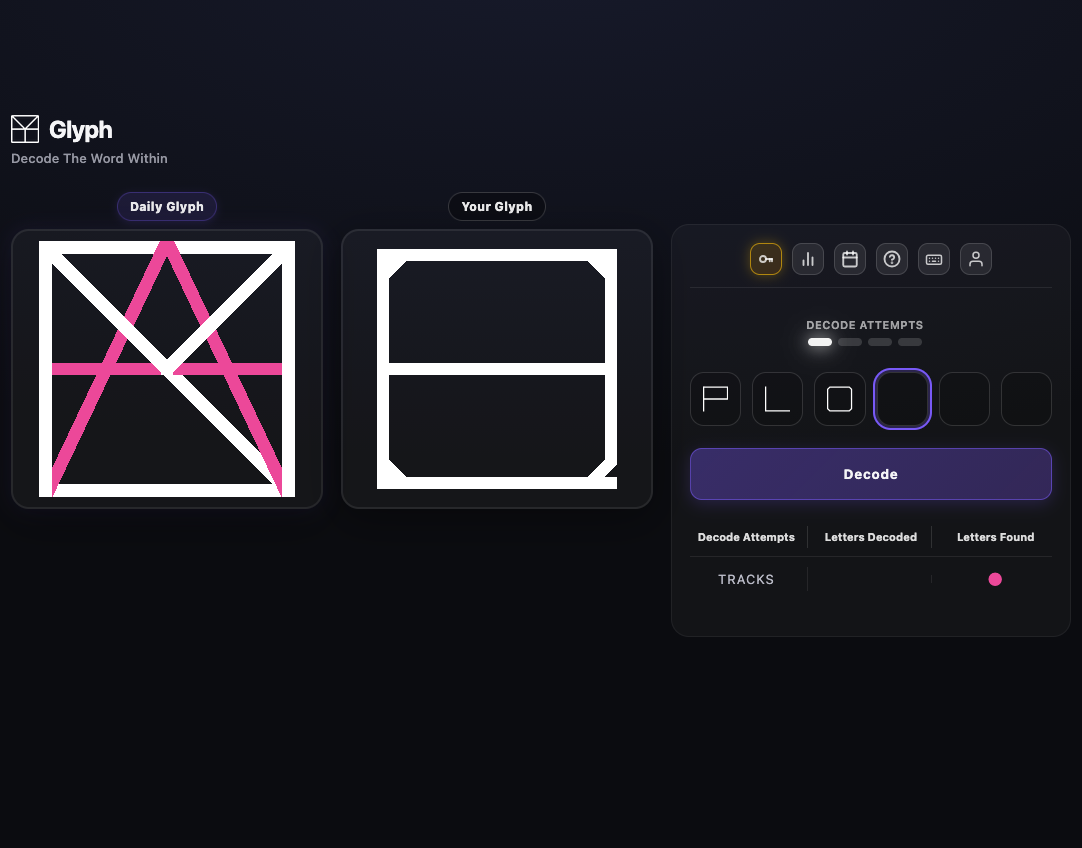This screenshot has width=1082, height=848.
Task: Open the keyboard settings icon
Action: (933, 259)
